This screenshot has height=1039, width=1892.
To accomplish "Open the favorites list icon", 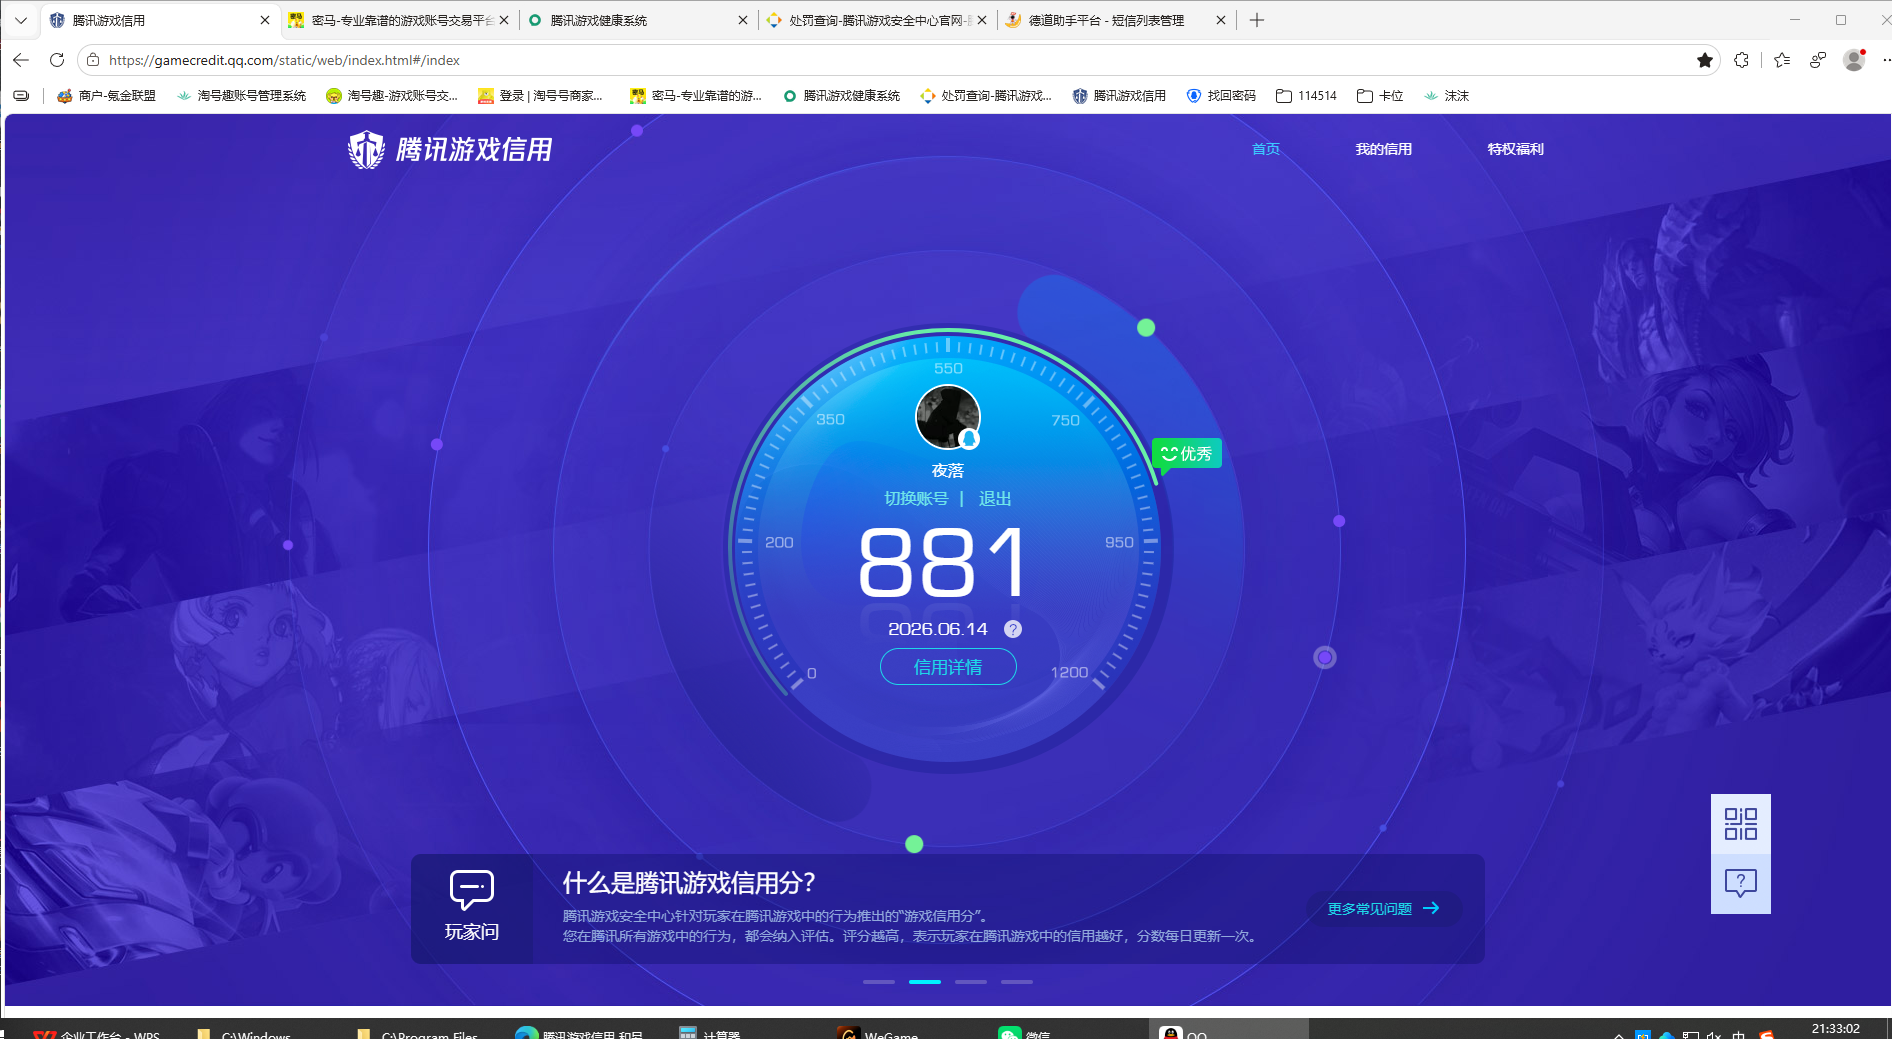I will [x=1782, y=60].
